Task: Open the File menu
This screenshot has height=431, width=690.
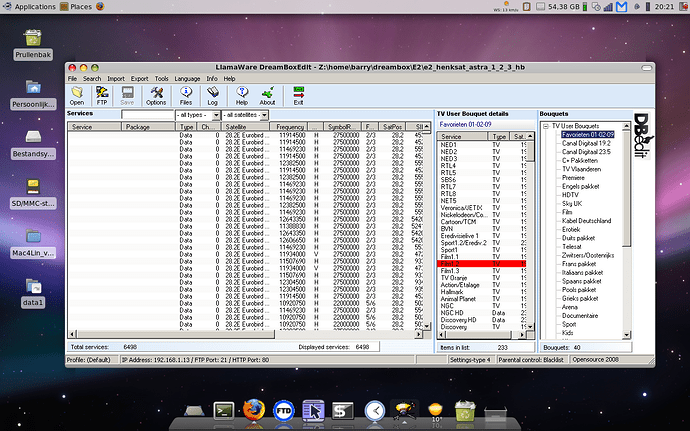Action: coord(72,78)
